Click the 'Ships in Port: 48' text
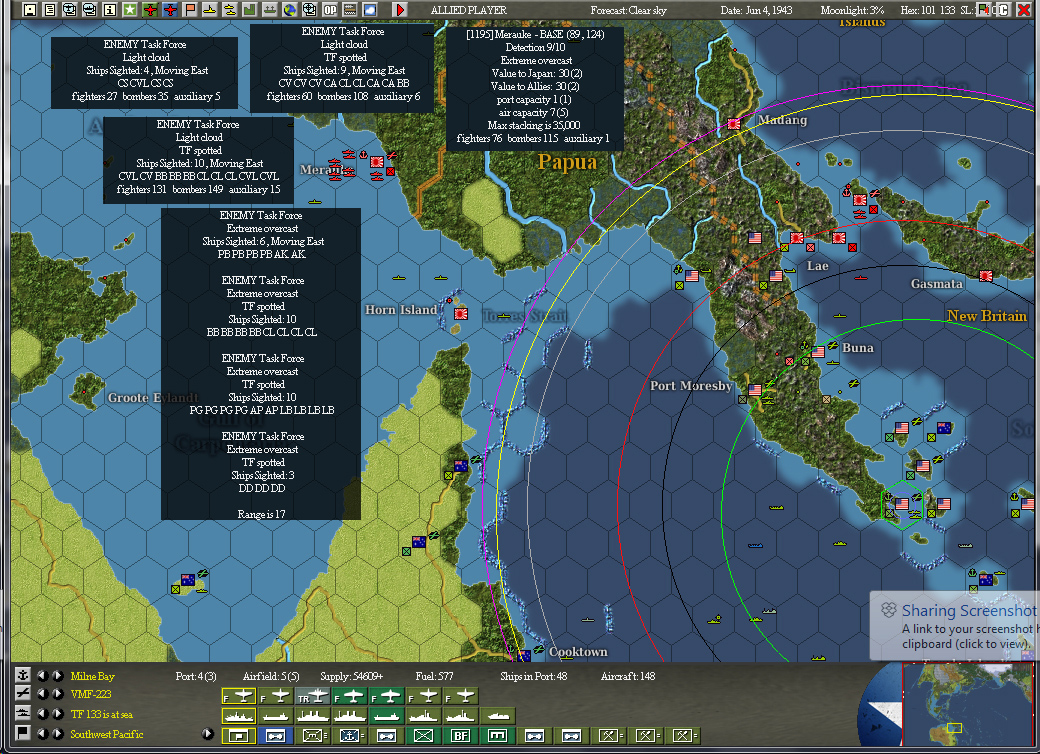 pyautogui.click(x=533, y=676)
